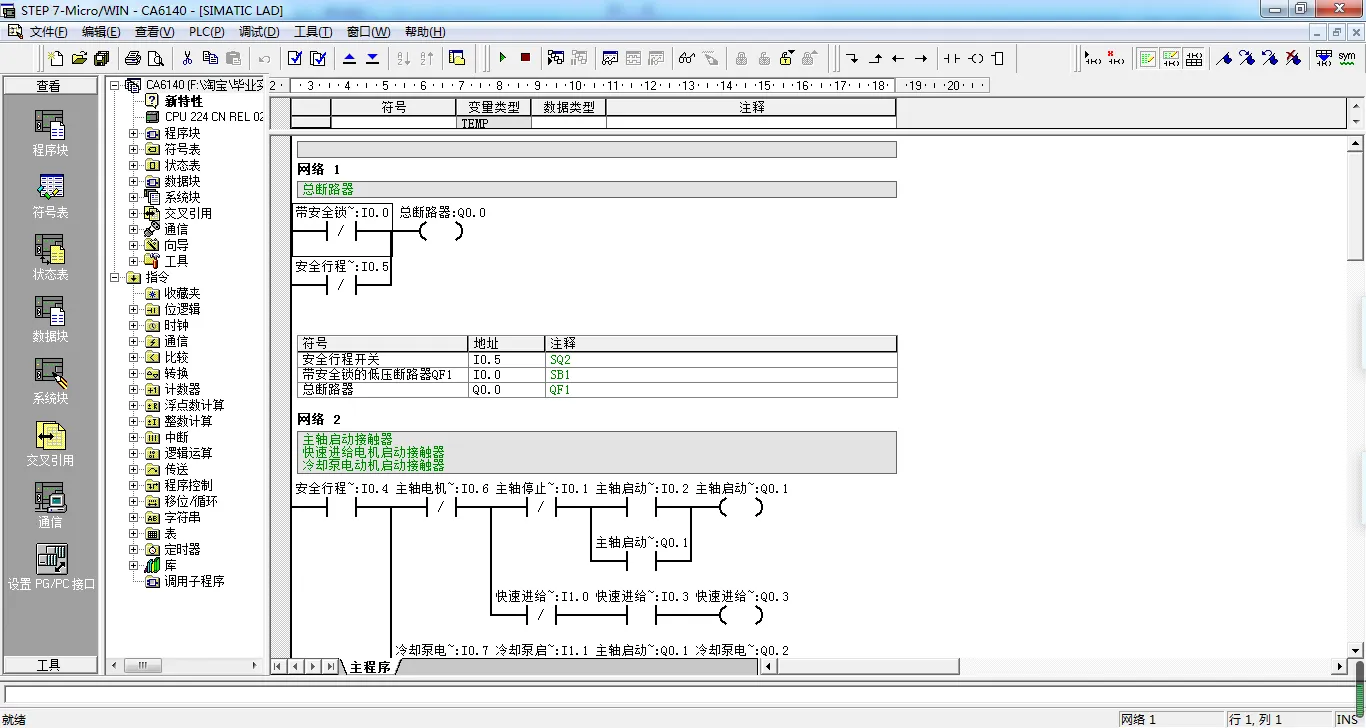The width and height of the screenshot is (1366, 728).
Task: Open 状态表 from the 查看 navigation bar
Action: (50, 256)
